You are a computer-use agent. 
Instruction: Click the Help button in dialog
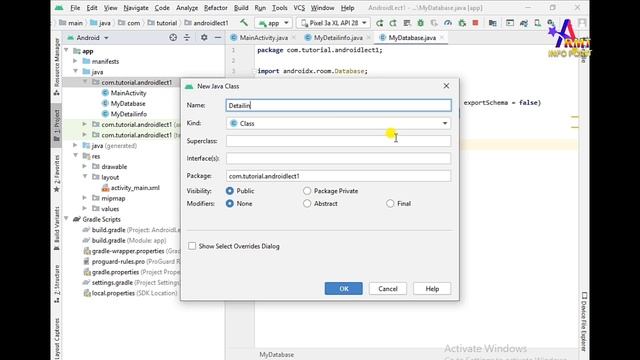[x=432, y=289]
